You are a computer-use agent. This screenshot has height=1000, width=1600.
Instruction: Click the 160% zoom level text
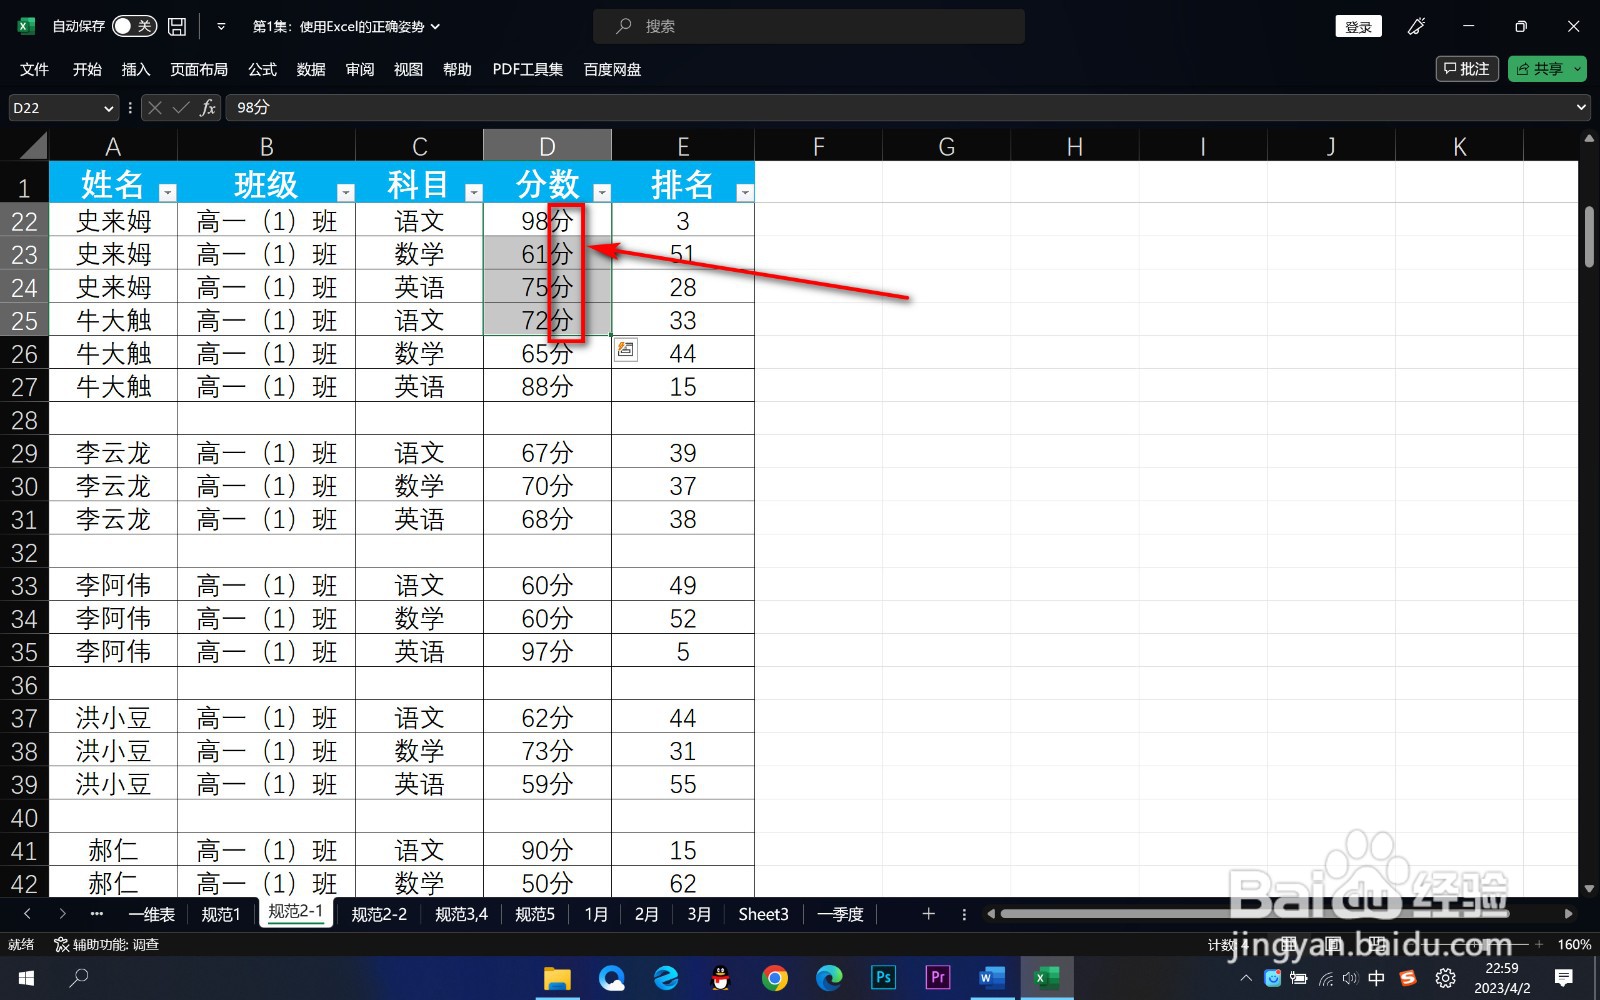1573,944
